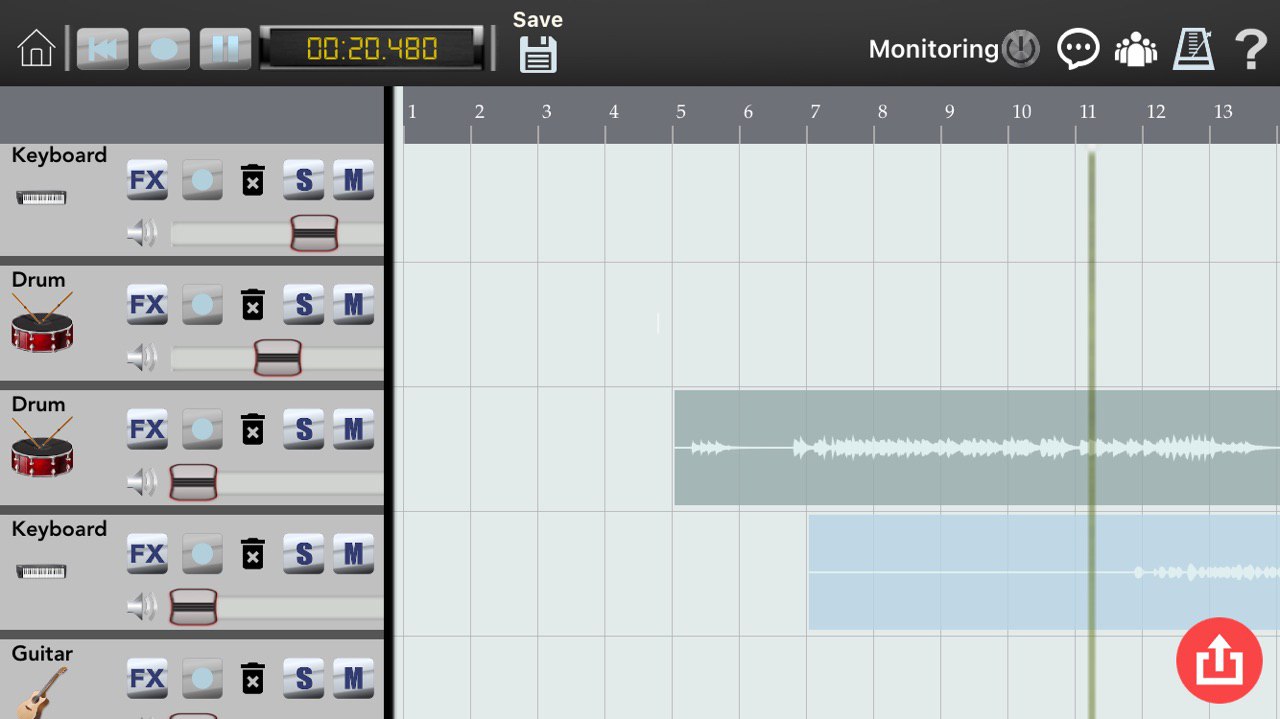
Task: Mute the Guitar track
Action: tap(353, 678)
